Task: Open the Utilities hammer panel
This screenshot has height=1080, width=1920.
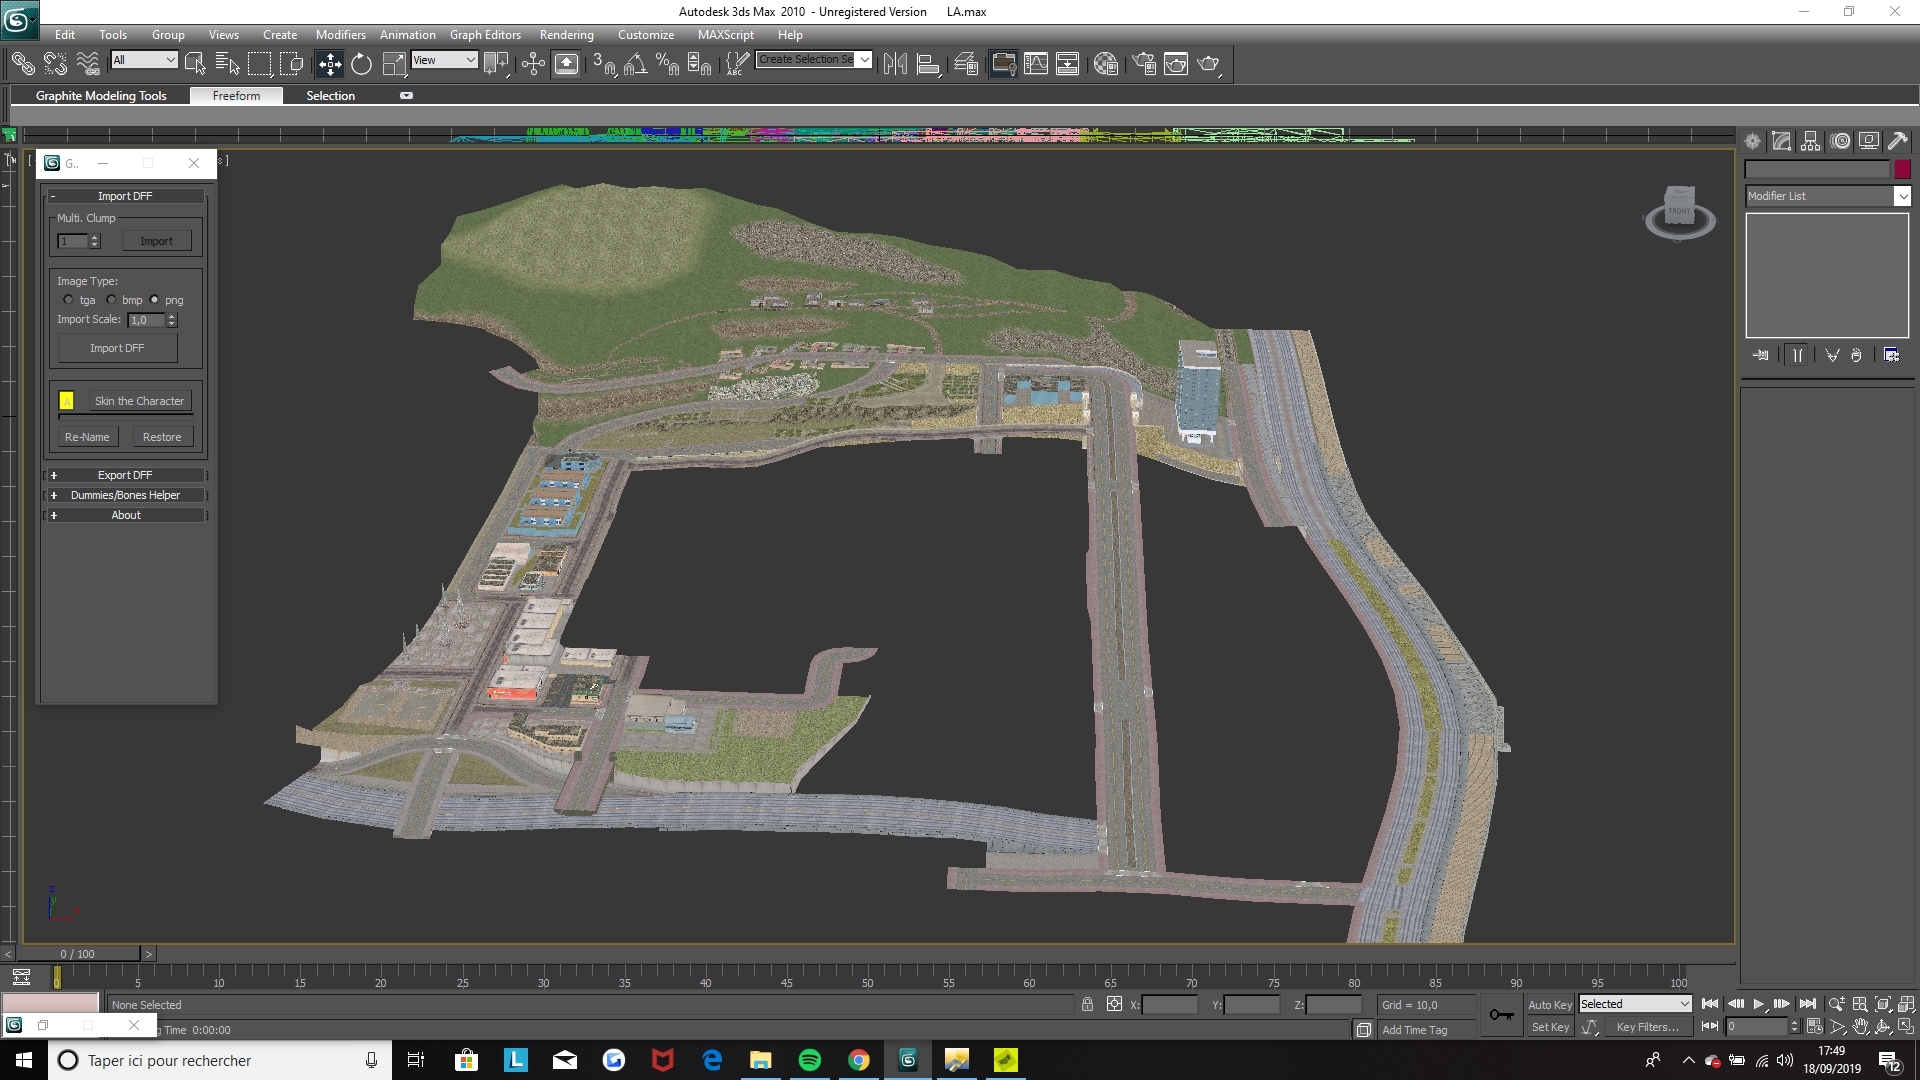Action: tap(1897, 141)
